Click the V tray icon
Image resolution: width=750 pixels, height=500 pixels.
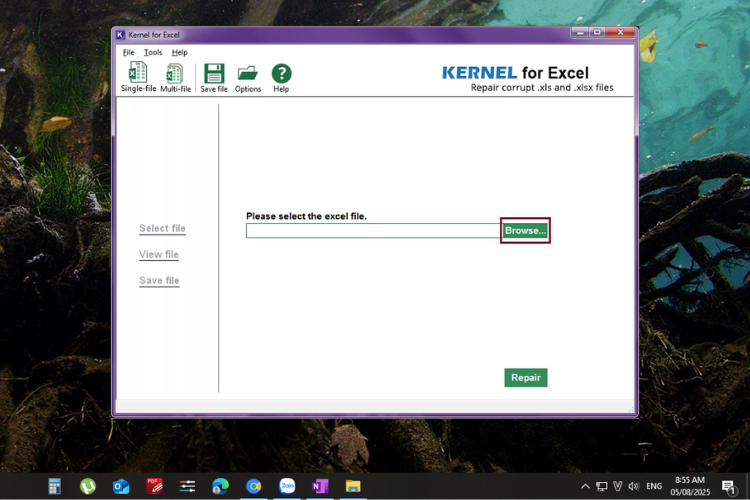point(618,487)
